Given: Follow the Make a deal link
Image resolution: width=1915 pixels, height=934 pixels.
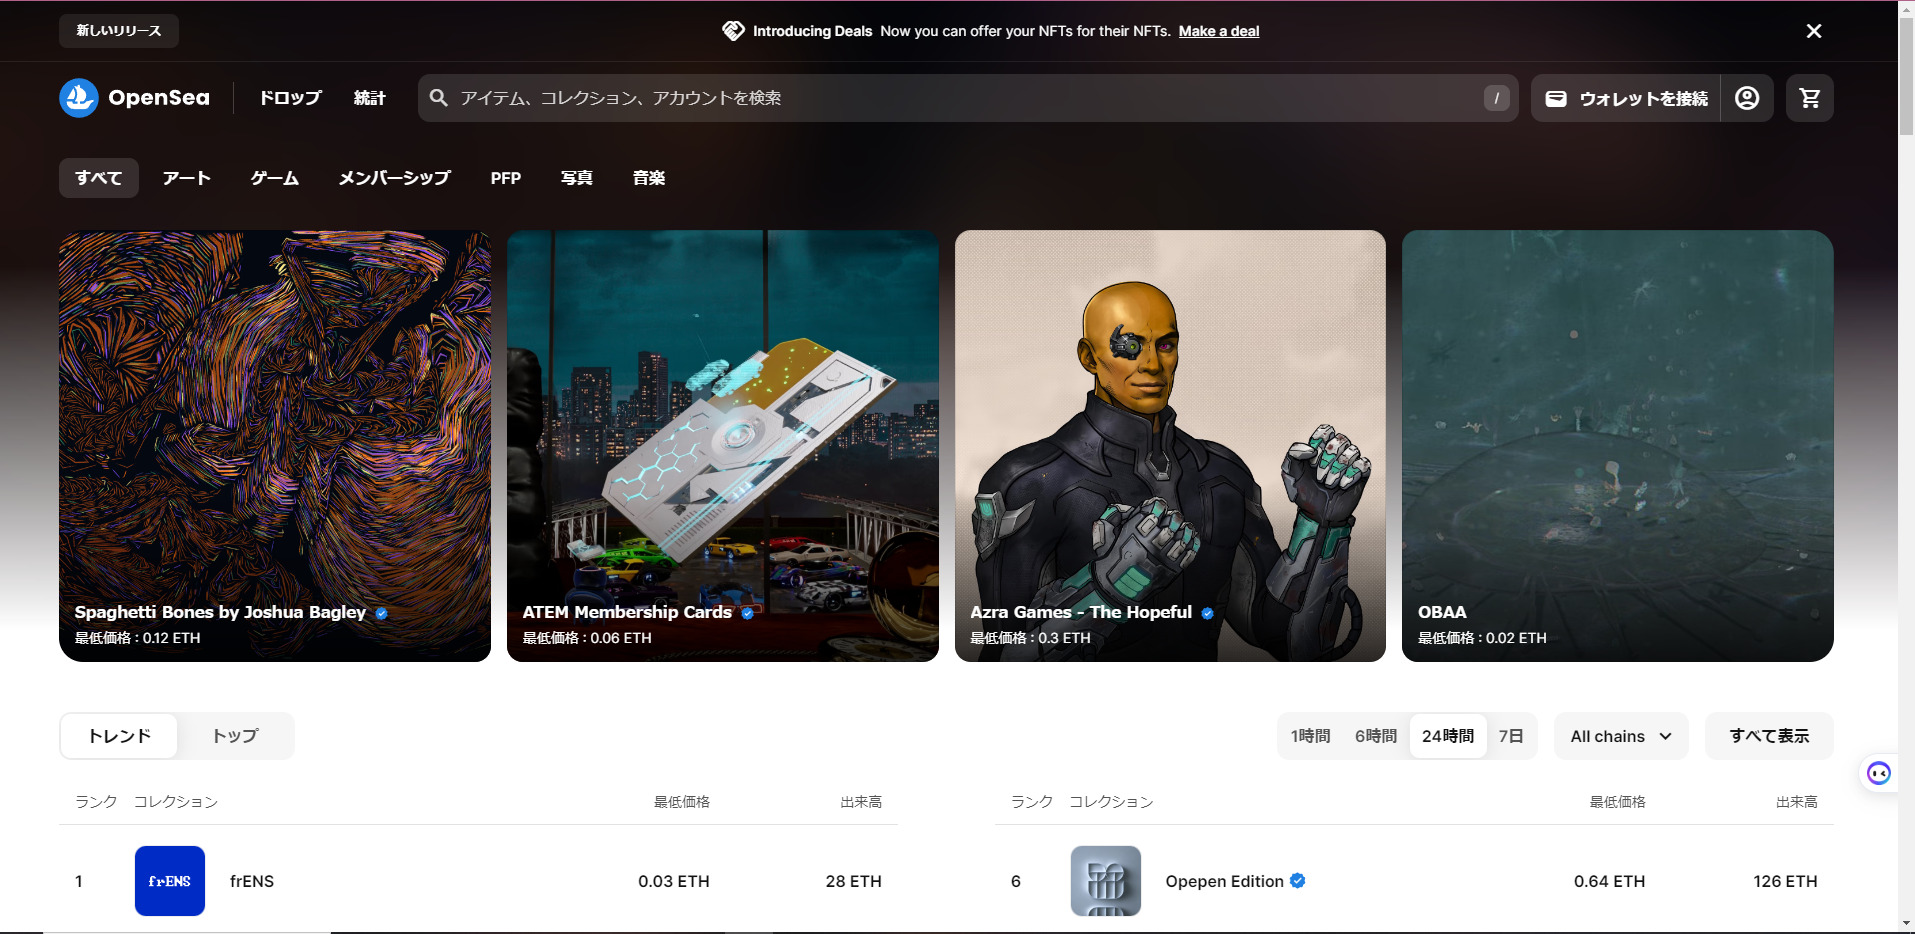Looking at the screenshot, I should point(1219,31).
